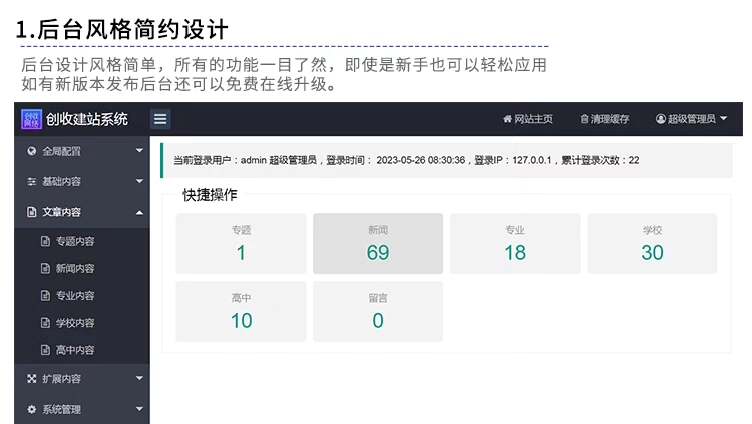Toggle the sidebar with the hamburger button
The height and width of the screenshot is (424, 752).
click(160, 119)
